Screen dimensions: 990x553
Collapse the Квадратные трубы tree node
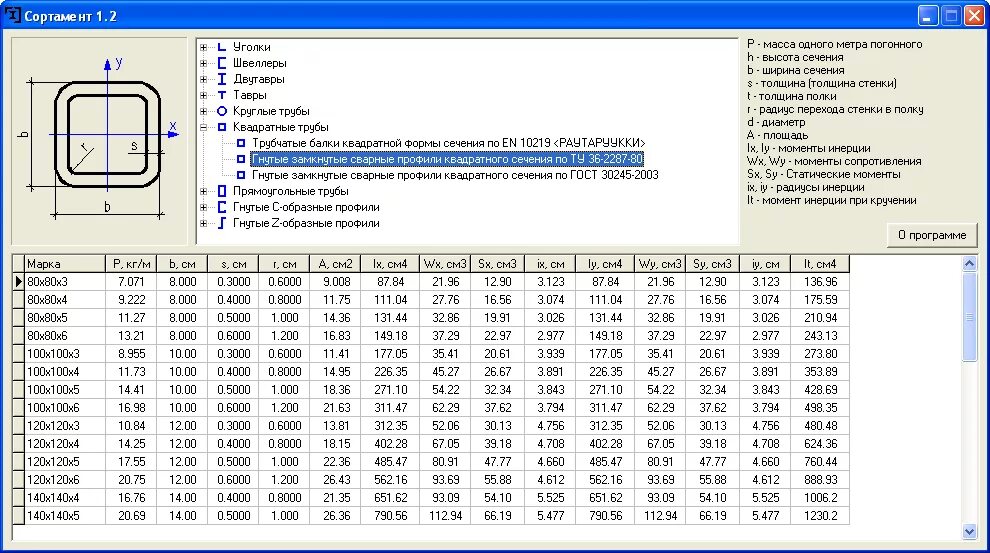(x=203, y=128)
